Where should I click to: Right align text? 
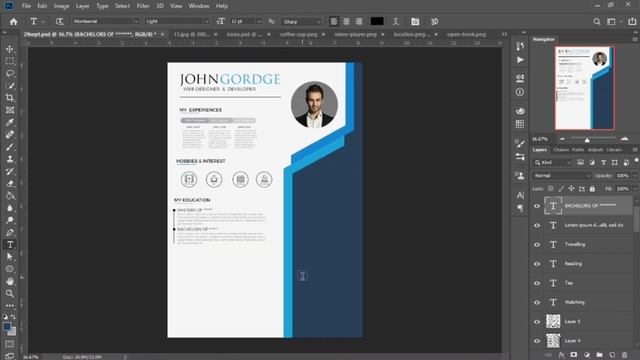358,22
